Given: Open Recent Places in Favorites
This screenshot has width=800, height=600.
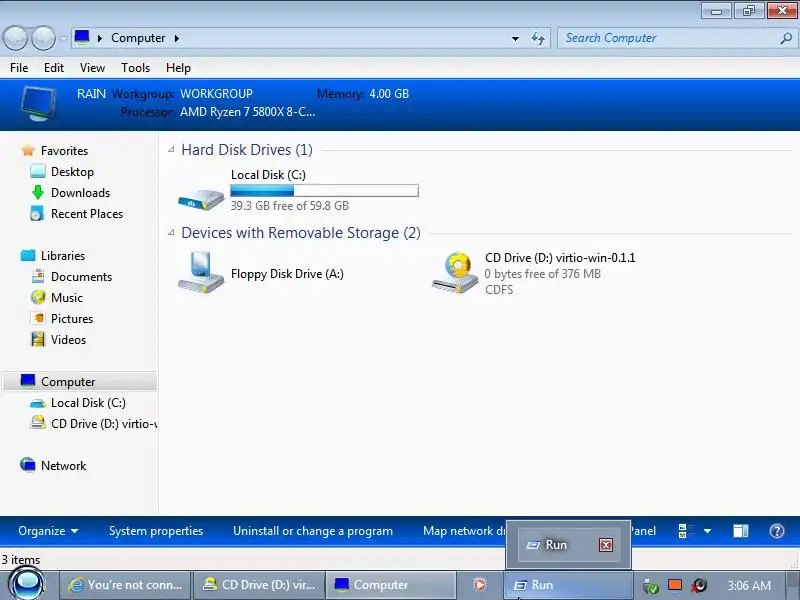Looking at the screenshot, I should click(87, 214).
